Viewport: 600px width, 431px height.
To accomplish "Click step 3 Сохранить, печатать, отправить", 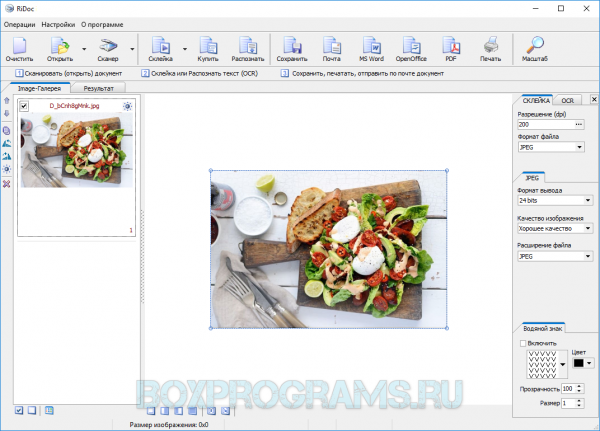I will pyautogui.click(x=363, y=73).
